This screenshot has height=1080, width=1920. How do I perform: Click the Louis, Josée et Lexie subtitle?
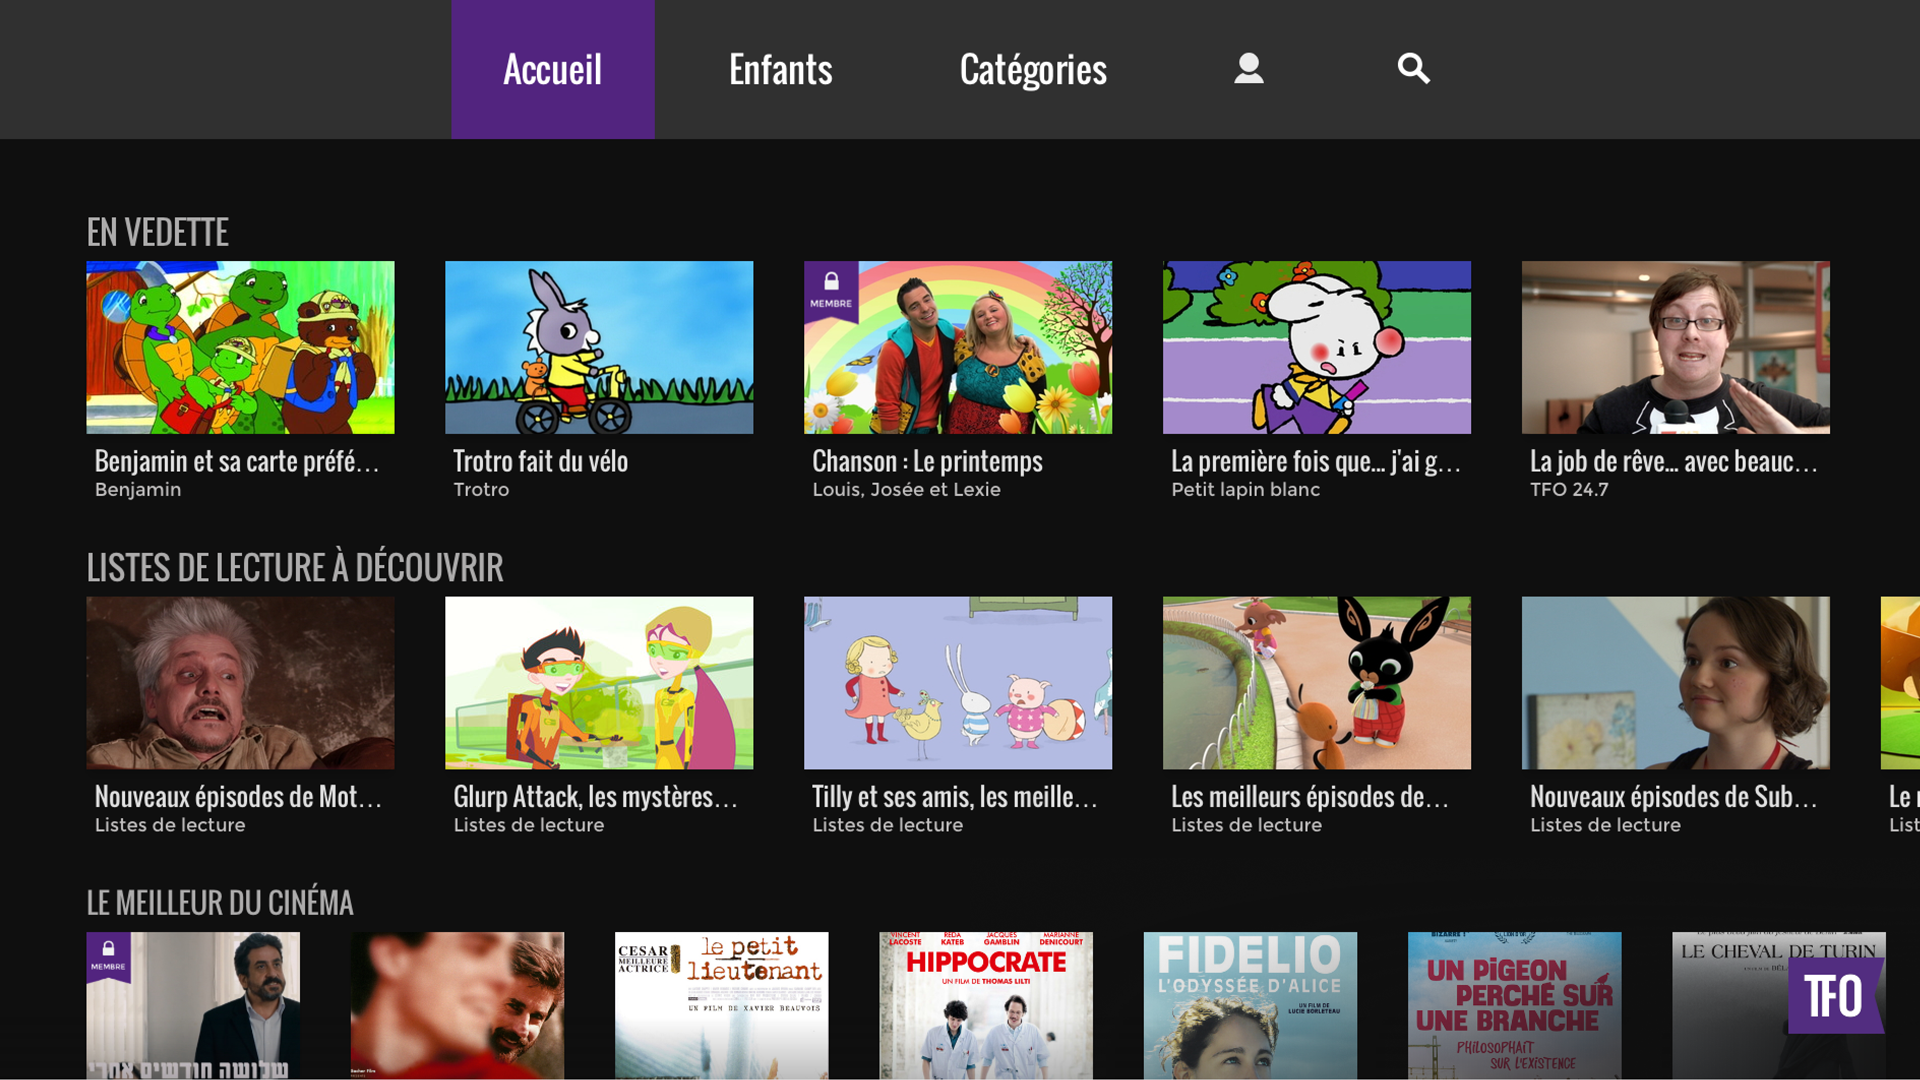906,490
